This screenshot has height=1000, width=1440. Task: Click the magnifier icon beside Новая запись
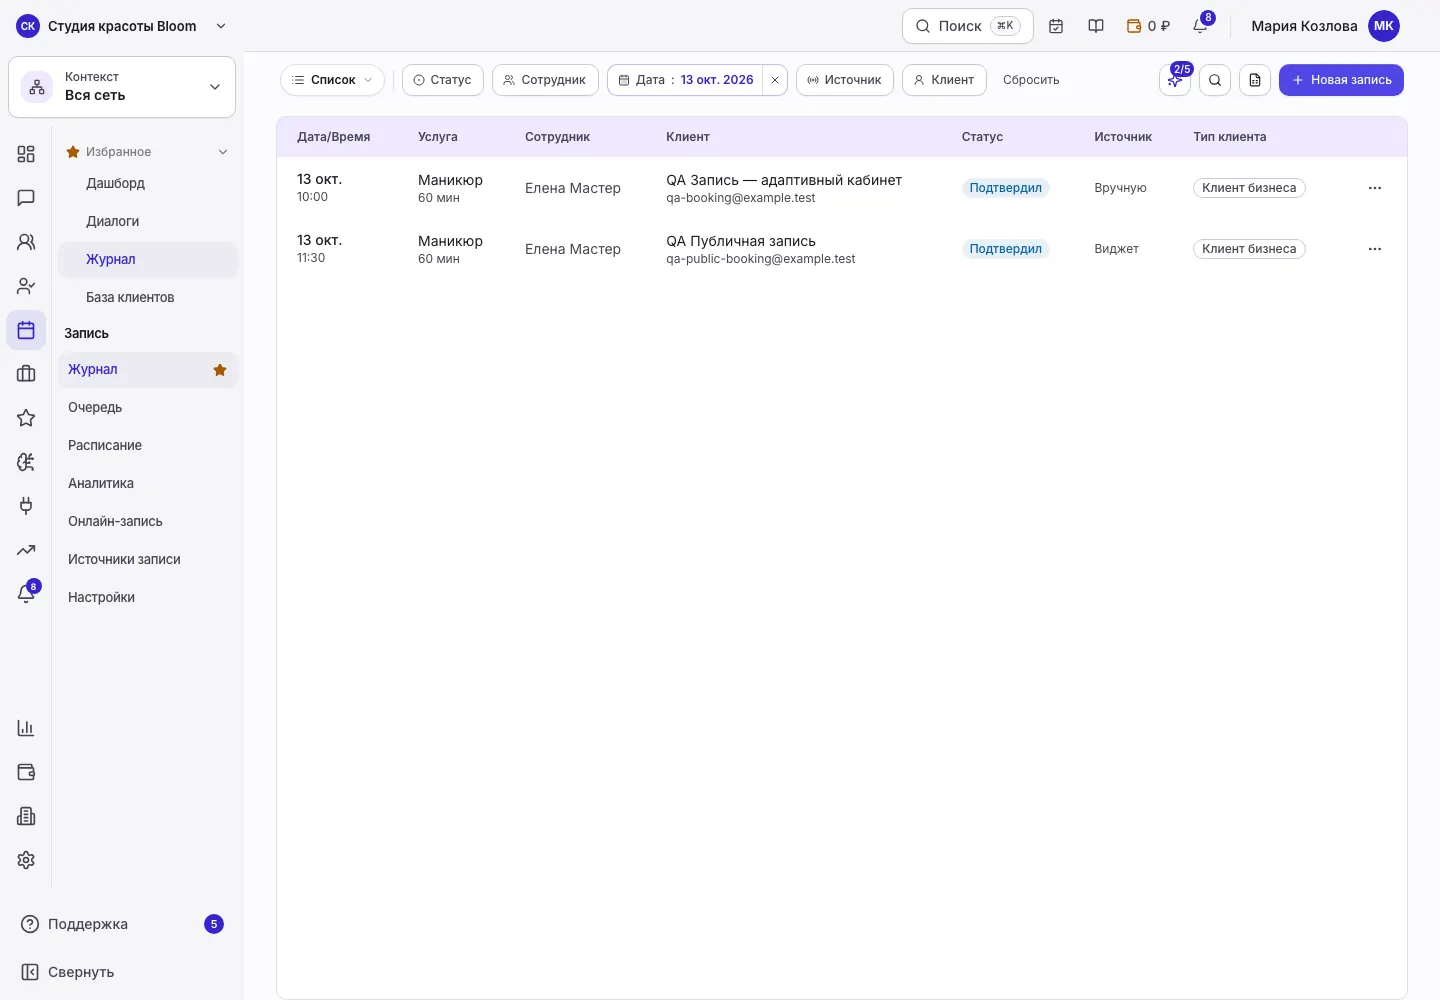tap(1215, 80)
